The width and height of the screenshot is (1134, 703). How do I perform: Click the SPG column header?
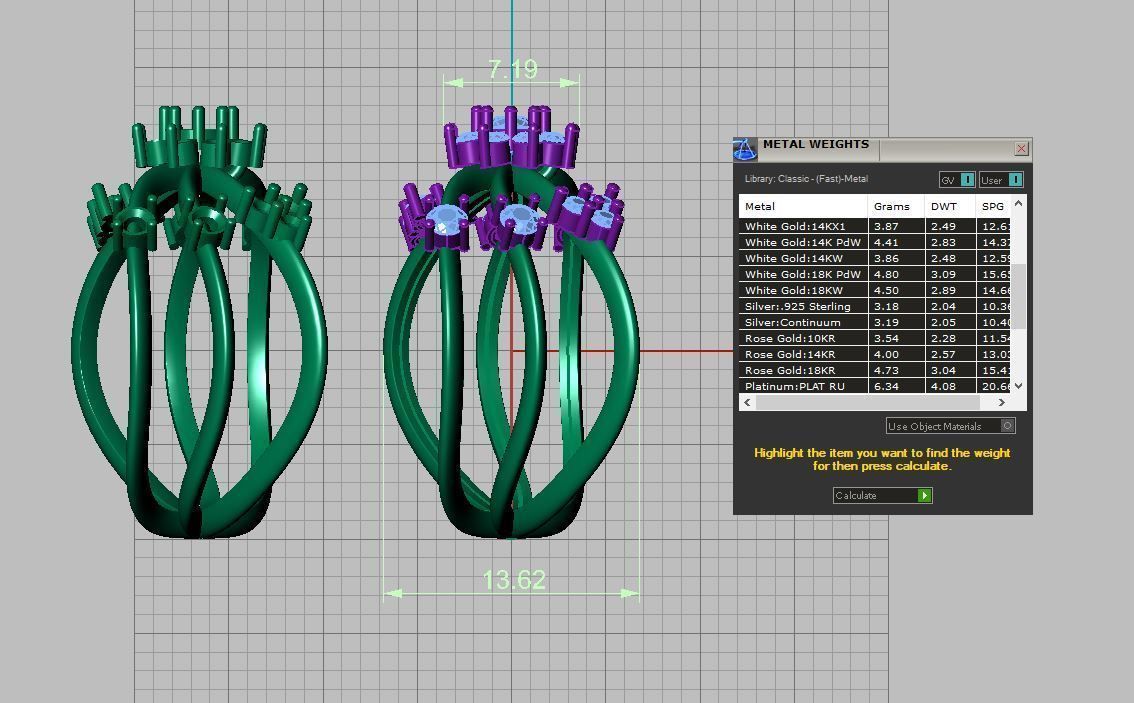point(993,206)
